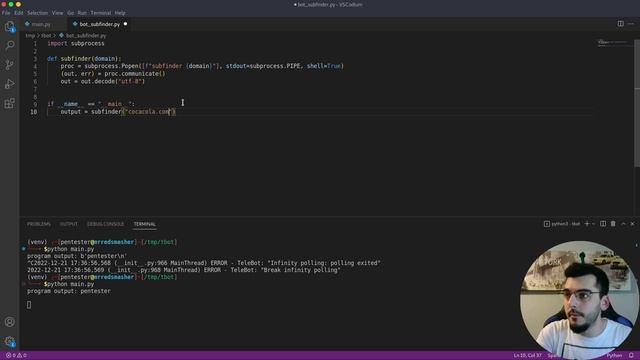
Task: Switch to the PROBLEMS panel tab
Action: click(39, 224)
